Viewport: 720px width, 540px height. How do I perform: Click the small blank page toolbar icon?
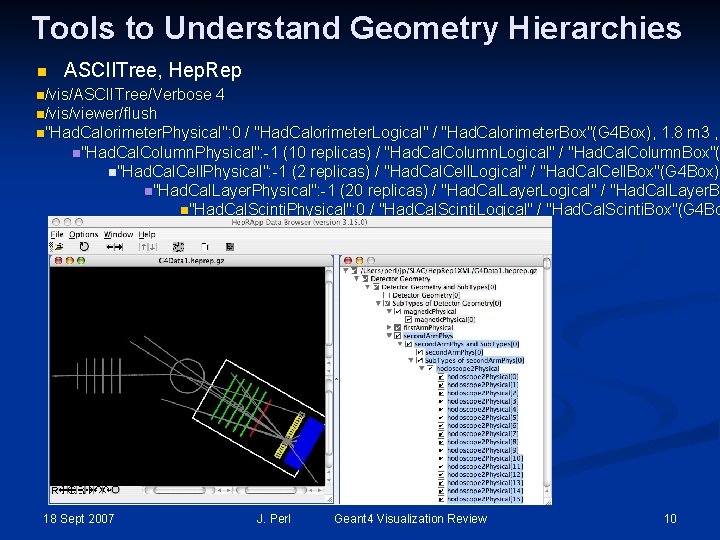pyautogui.click(x=205, y=247)
